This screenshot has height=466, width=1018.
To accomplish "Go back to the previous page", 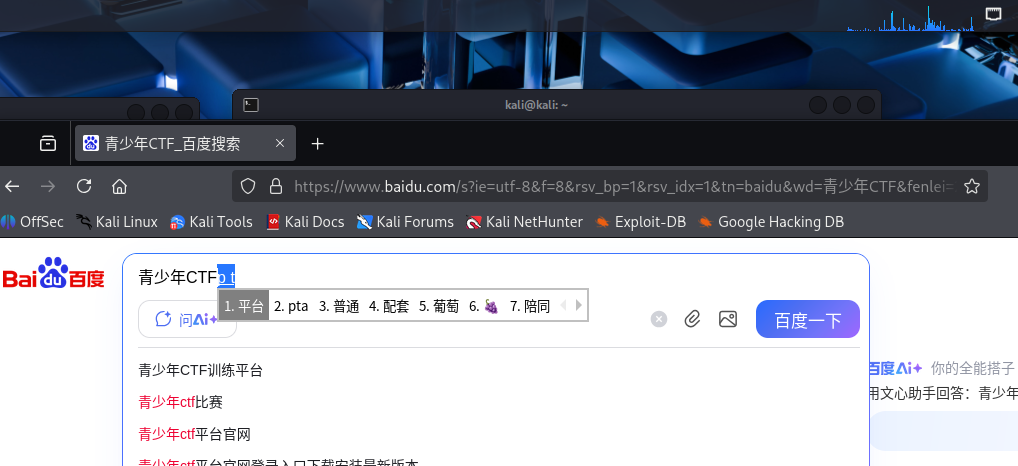I will pyautogui.click(x=13, y=186).
